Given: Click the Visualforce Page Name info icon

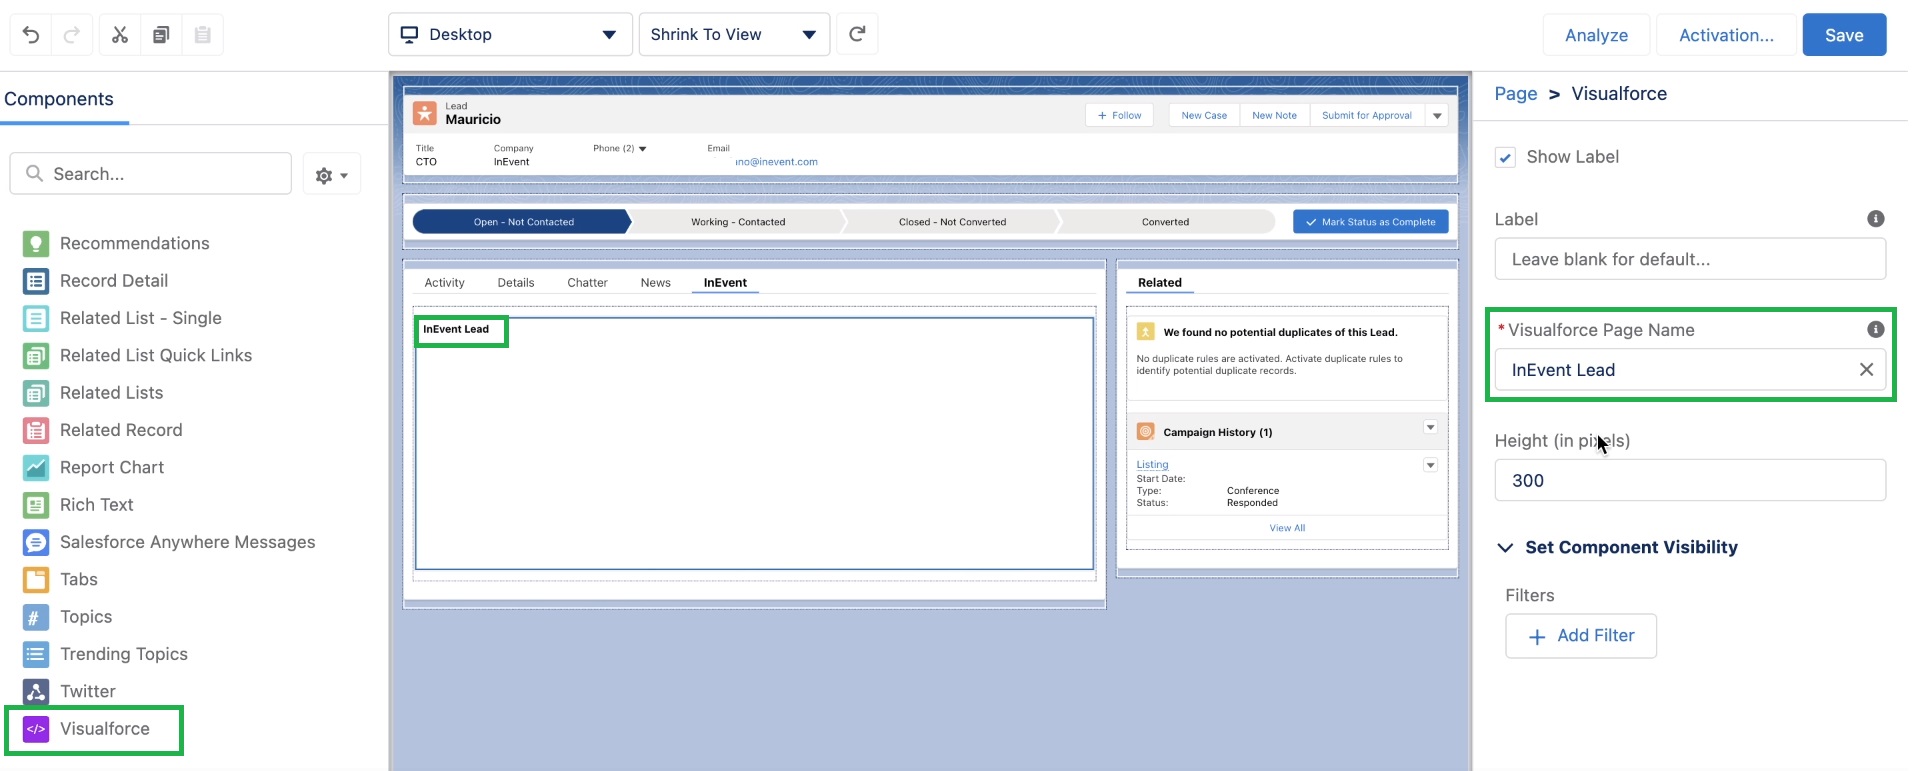Looking at the screenshot, I should pos(1876,329).
